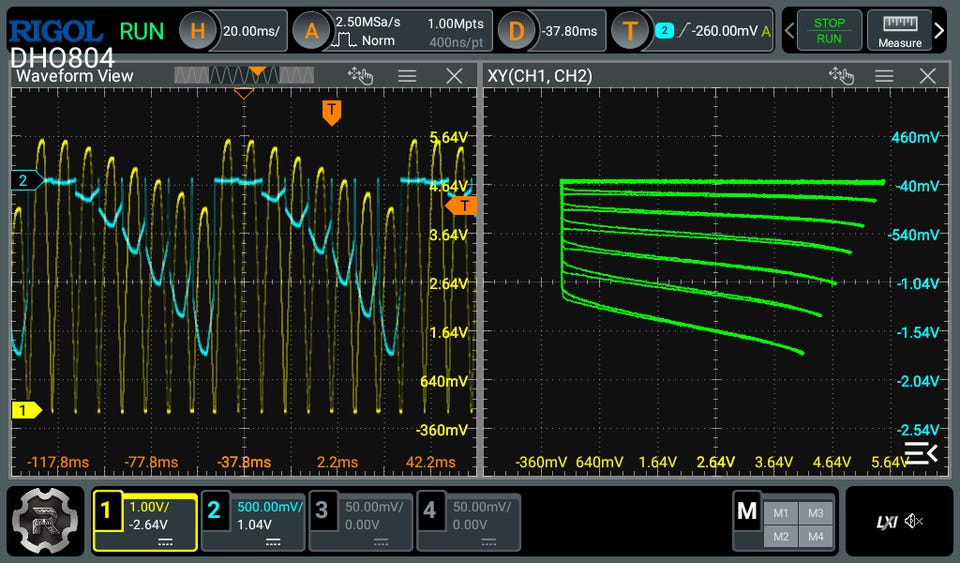Click the channel 1 offset -2.64V
The height and width of the screenshot is (563, 960).
[x=148, y=524]
